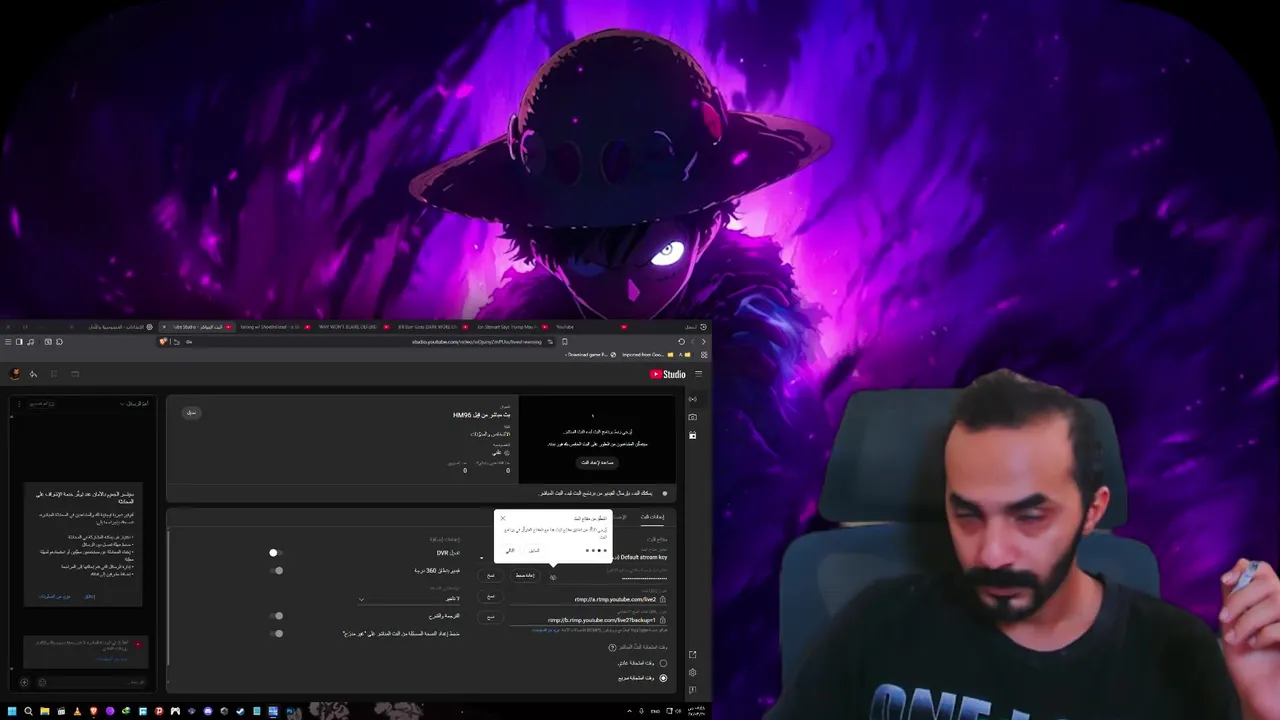Open the emoji picker in chat

pyautogui.click(x=41, y=682)
